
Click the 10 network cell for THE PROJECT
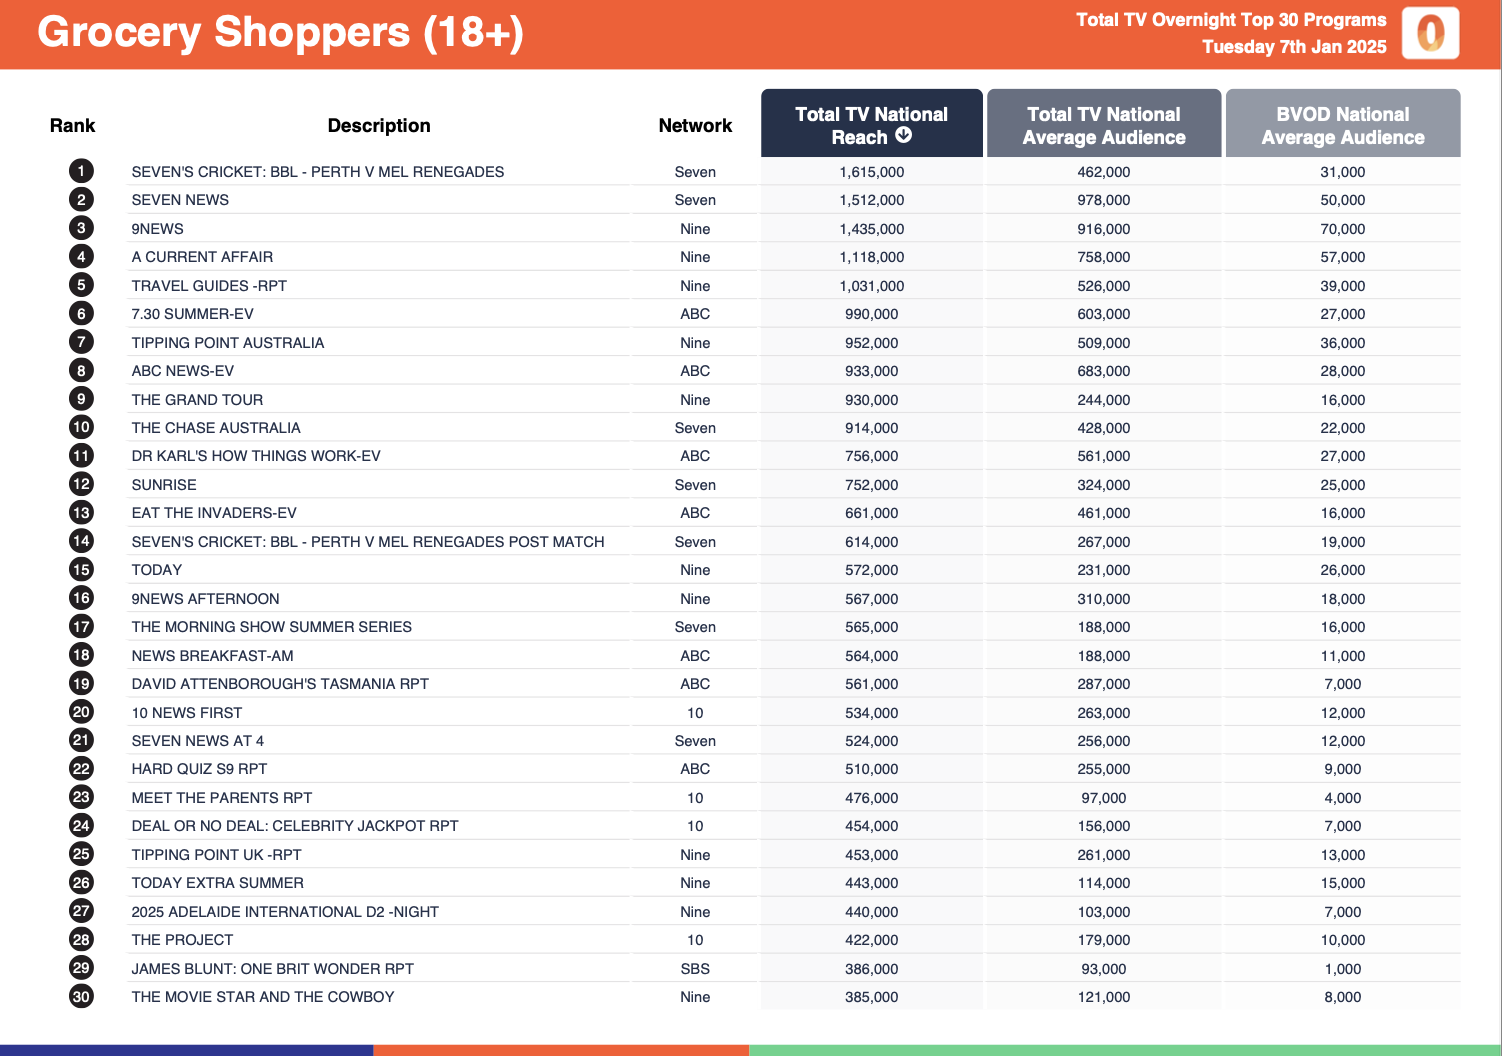[x=695, y=940]
